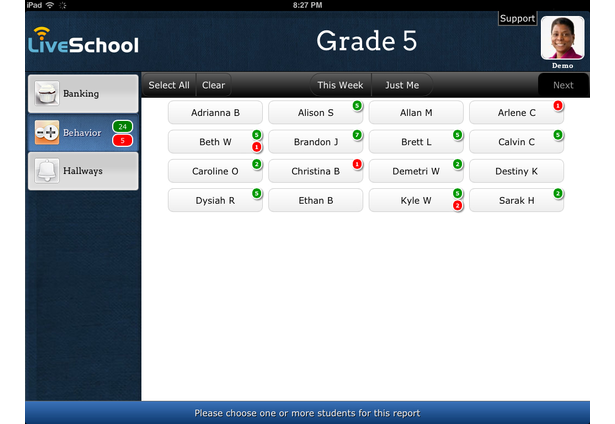The width and height of the screenshot is (615, 424).
Task: Select student Alison S
Action: pos(316,113)
